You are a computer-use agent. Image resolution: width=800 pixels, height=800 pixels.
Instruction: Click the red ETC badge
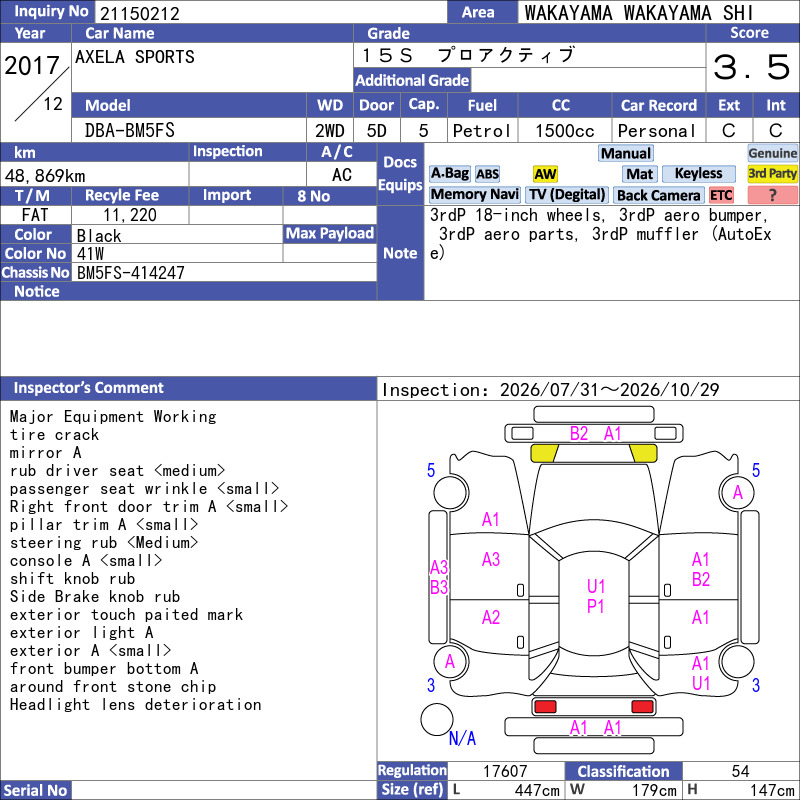tap(721, 195)
